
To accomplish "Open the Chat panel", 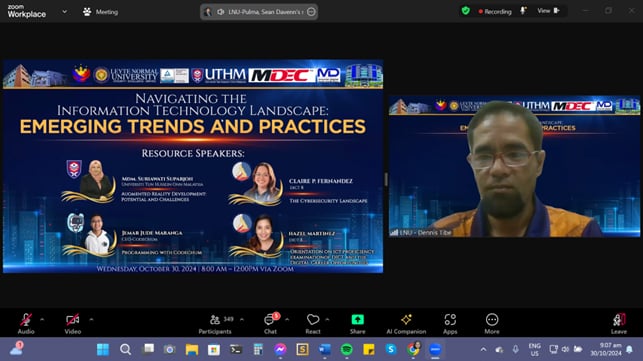I will coord(271,323).
